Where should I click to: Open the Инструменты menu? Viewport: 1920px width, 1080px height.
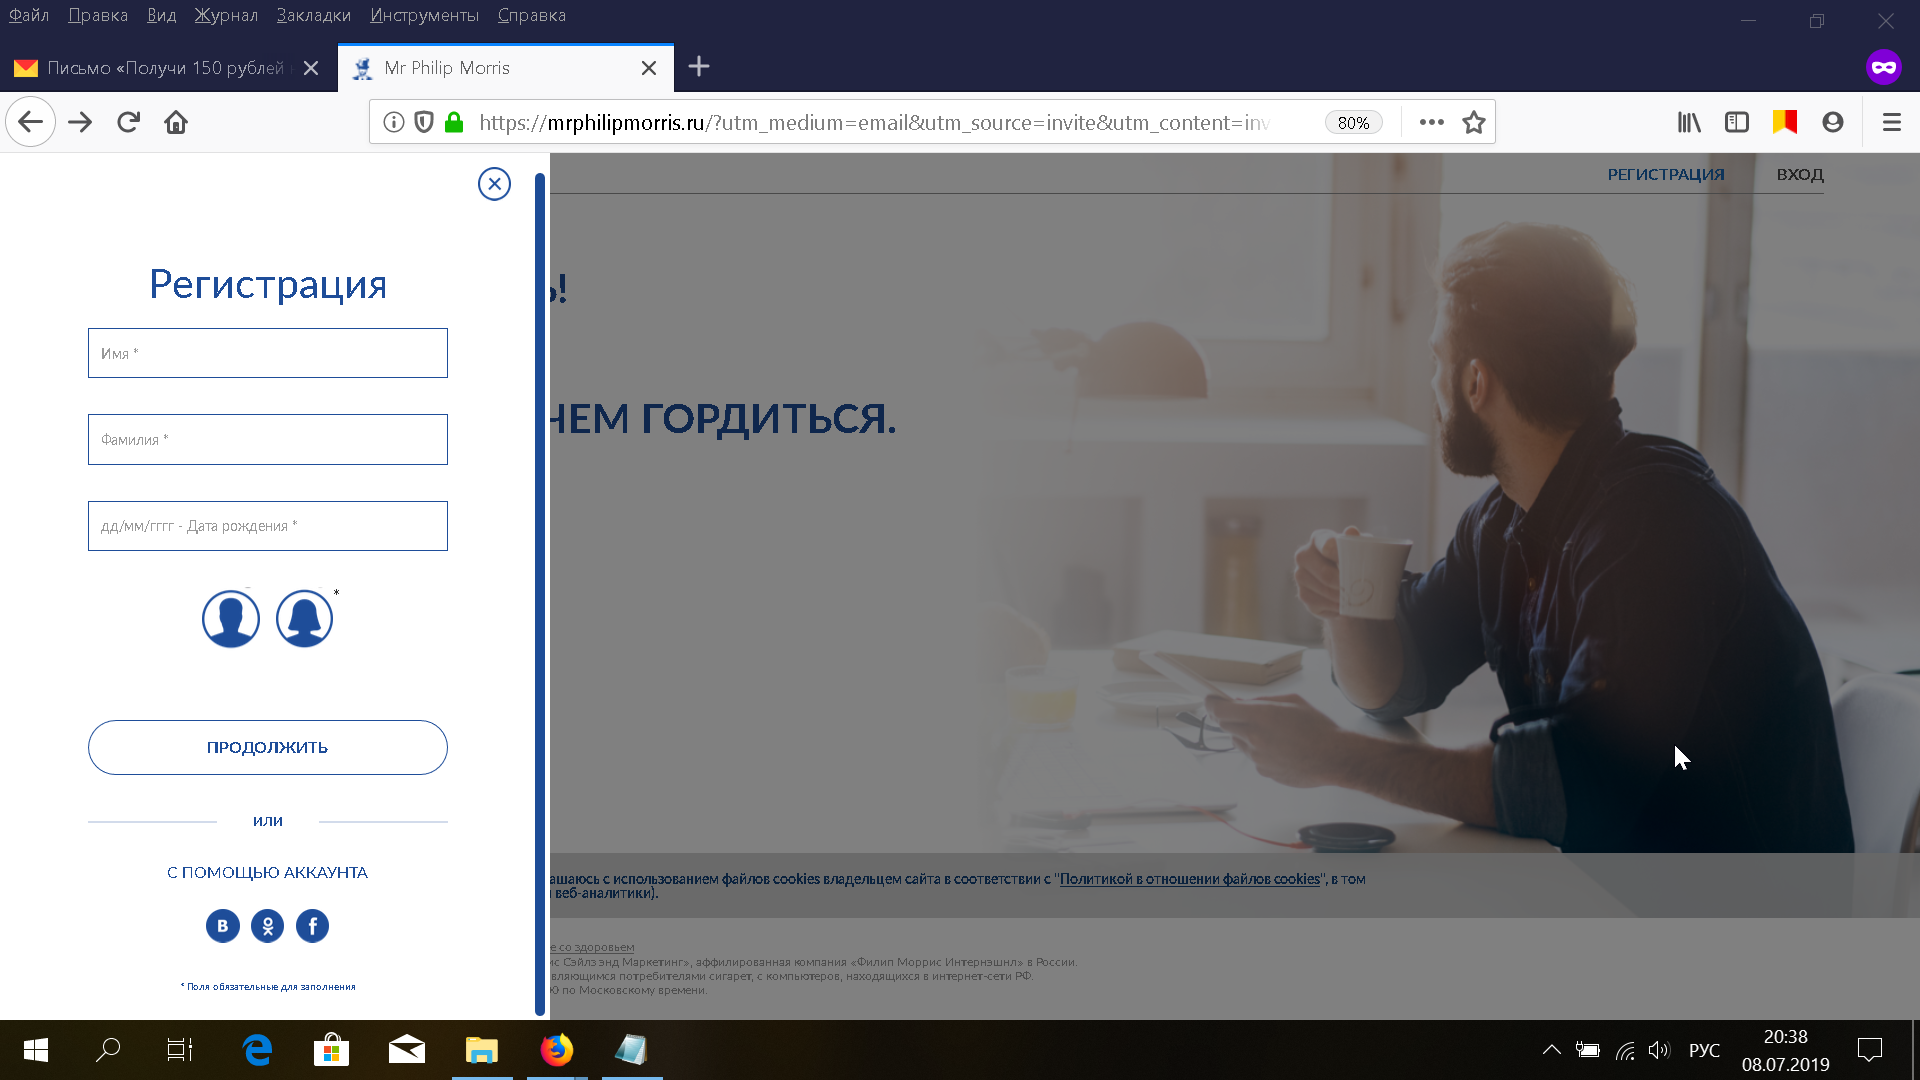(425, 15)
